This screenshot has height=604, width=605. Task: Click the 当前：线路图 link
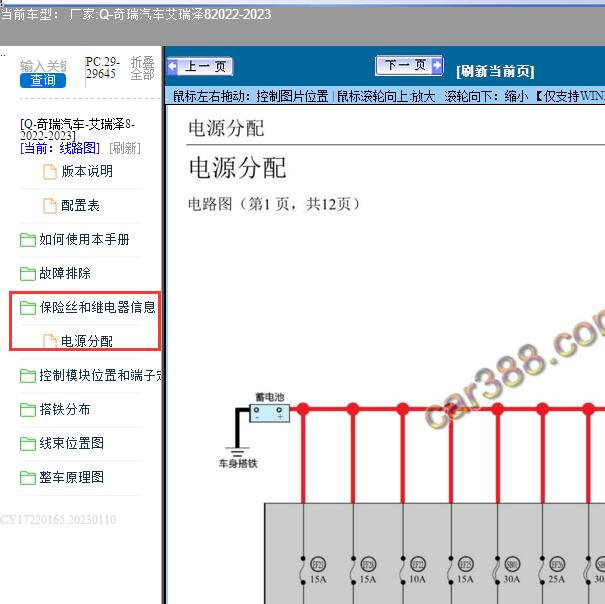click(60, 148)
